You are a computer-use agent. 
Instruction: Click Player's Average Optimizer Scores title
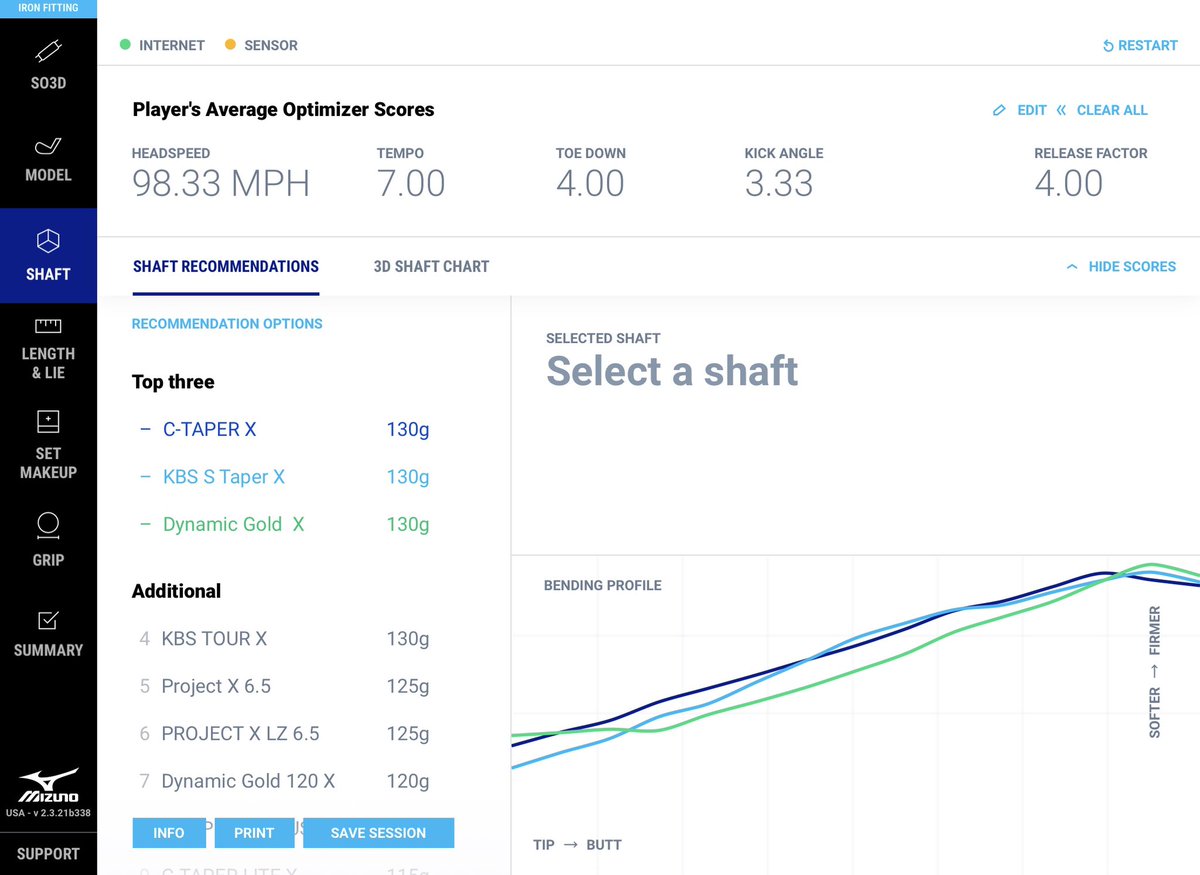tap(284, 110)
